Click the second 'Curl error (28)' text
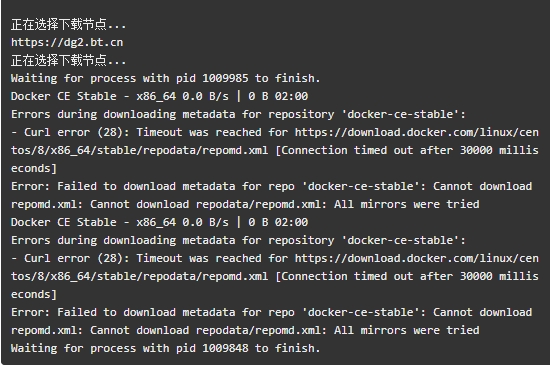The image size is (550, 365). pyautogui.click(x=76, y=258)
